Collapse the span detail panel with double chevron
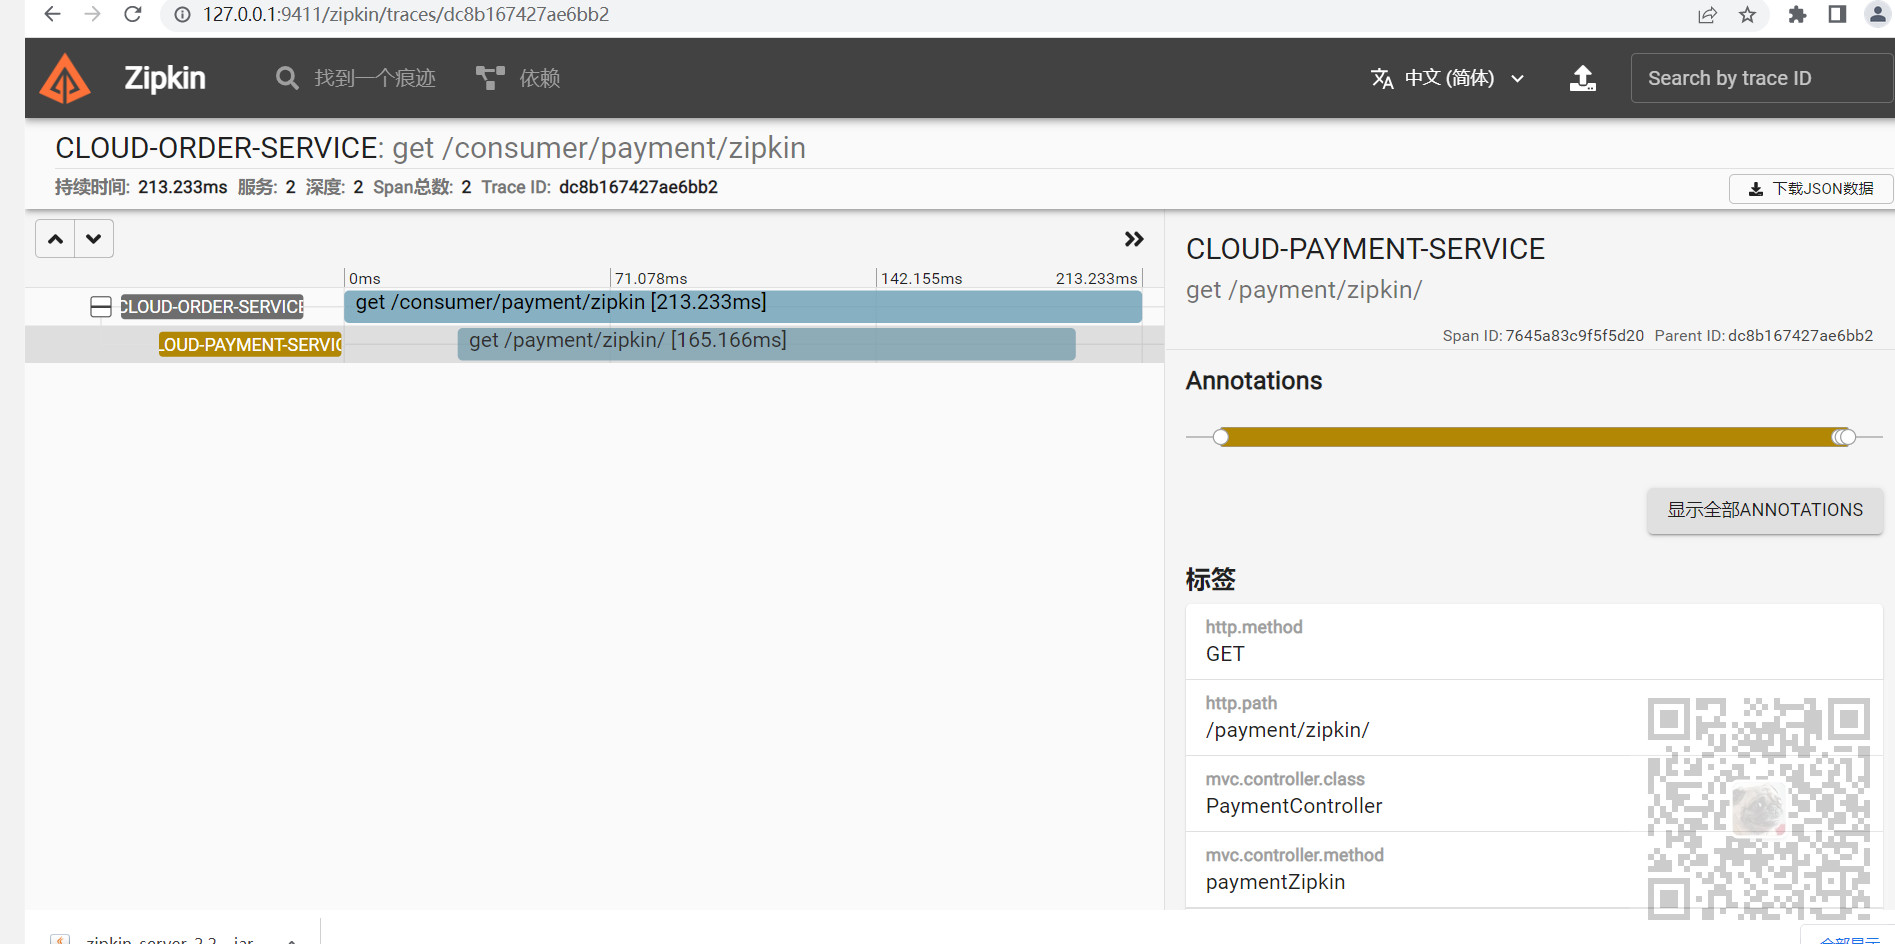The width and height of the screenshot is (1895, 944). tap(1133, 239)
